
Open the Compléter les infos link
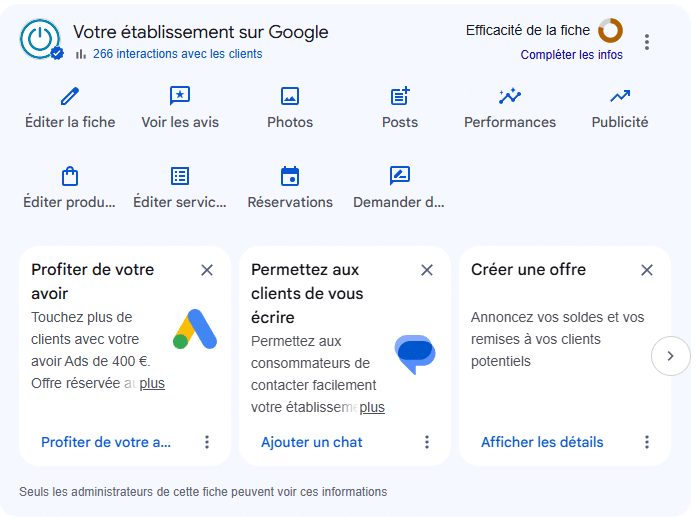point(571,55)
